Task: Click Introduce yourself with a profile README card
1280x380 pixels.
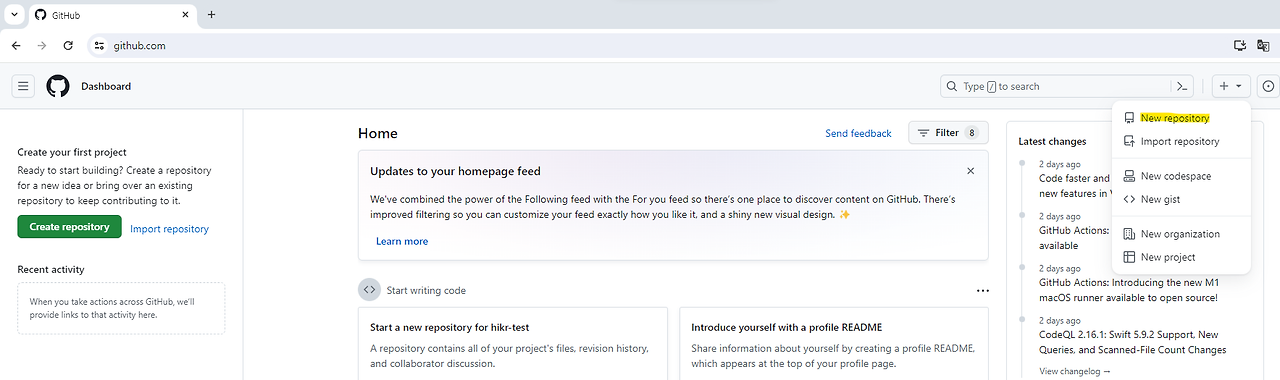Action: click(x=834, y=343)
